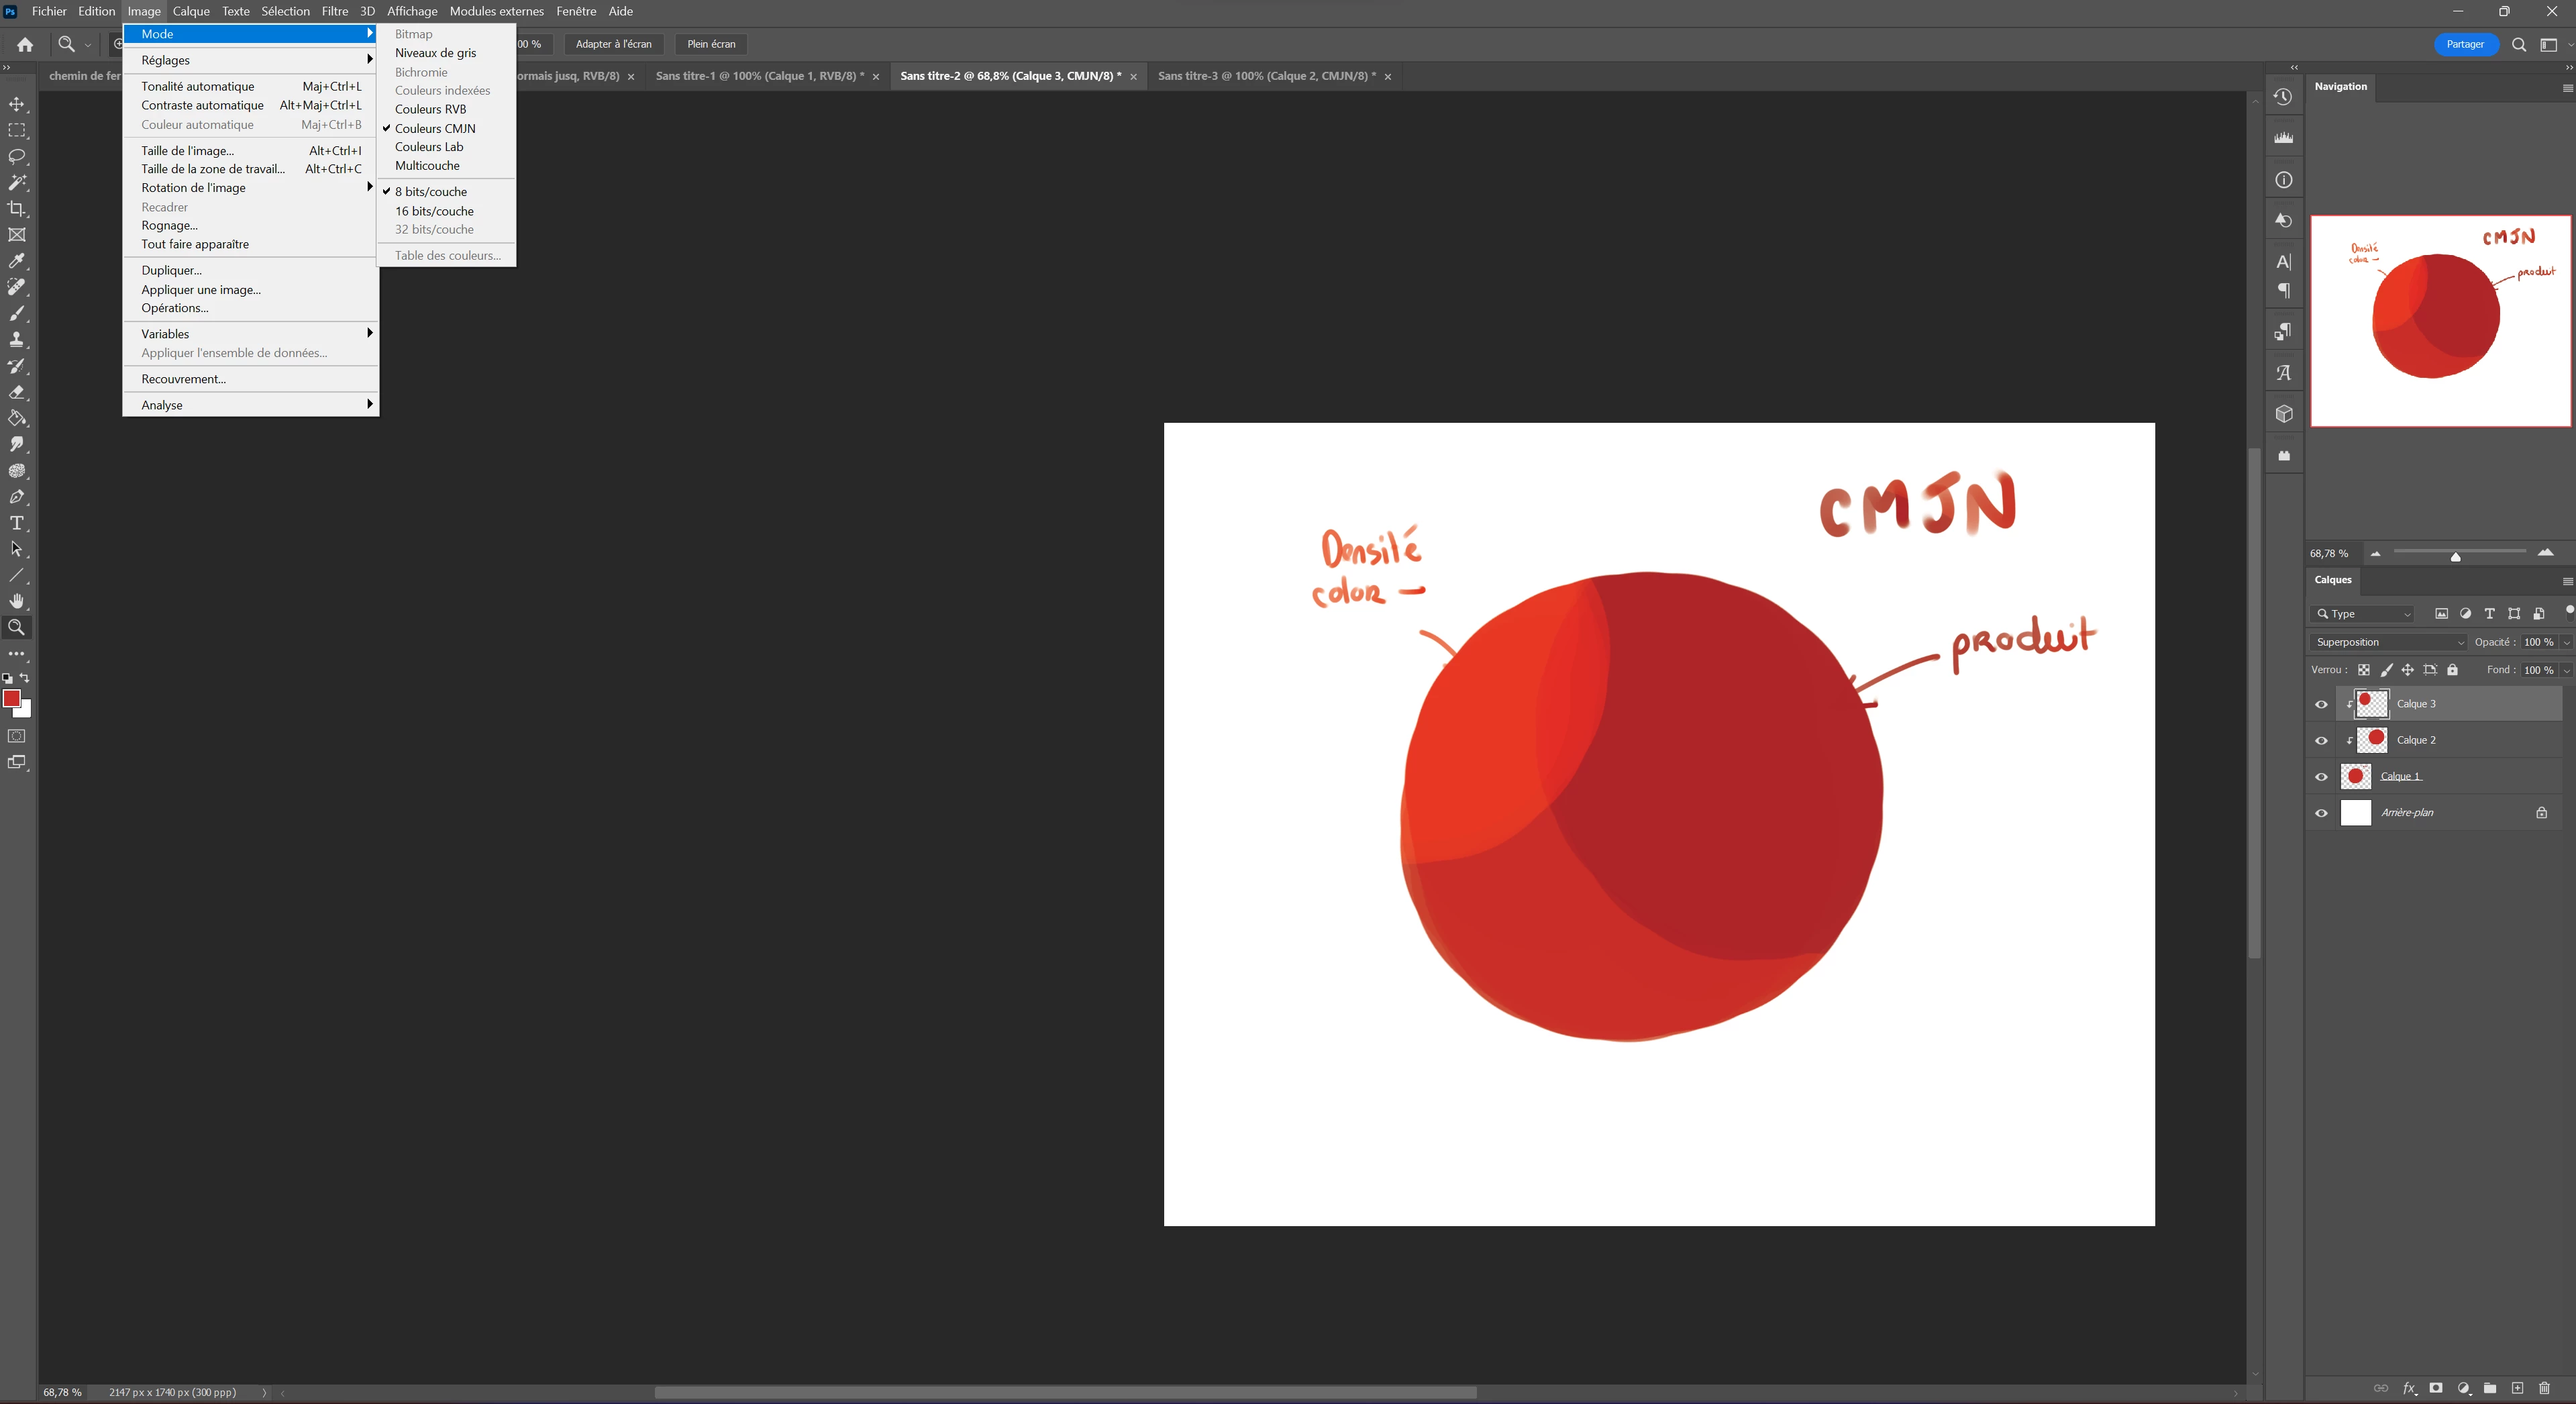
Task: Hide the Calque 3 layer
Action: 2321,704
